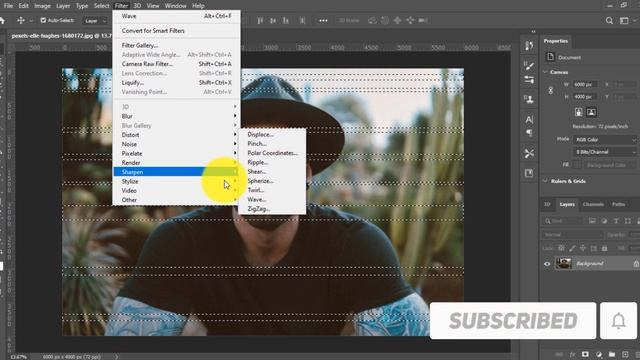Image resolution: width=640 pixels, height=360 pixels.
Task: Open the 8 Bits/Channel dropdown
Action: pos(604,152)
